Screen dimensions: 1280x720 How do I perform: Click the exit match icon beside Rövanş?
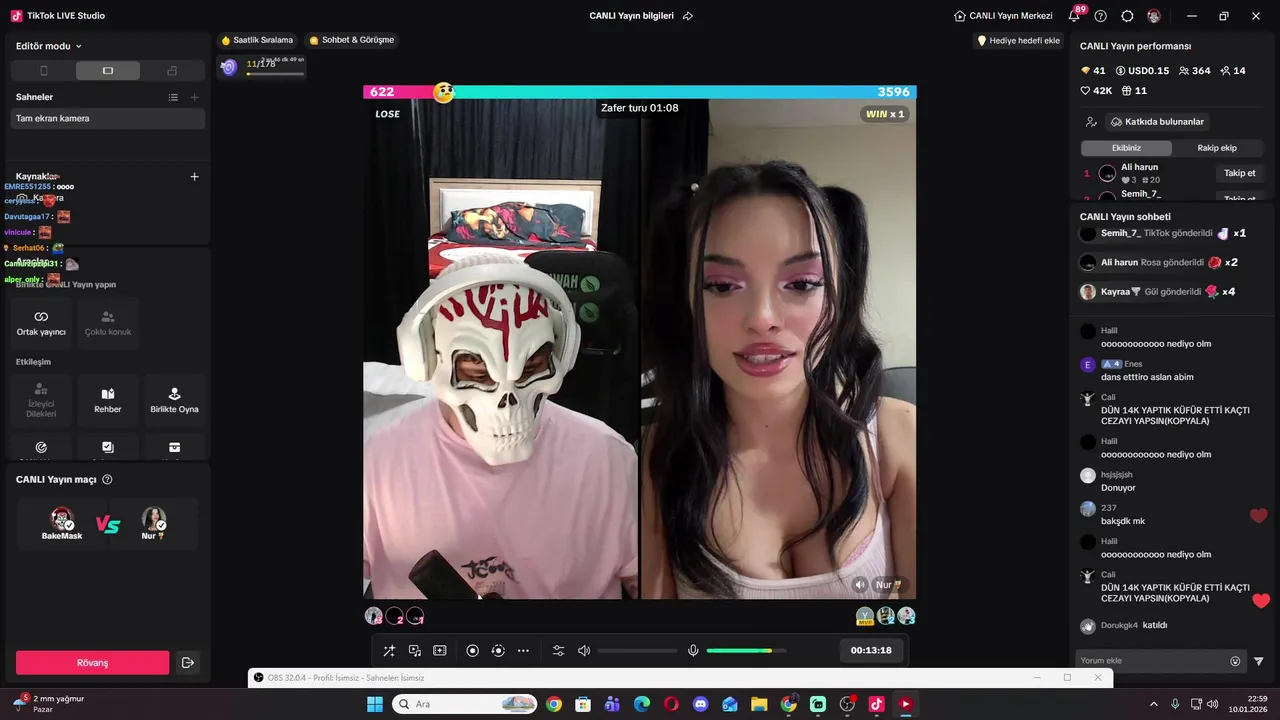187,663
